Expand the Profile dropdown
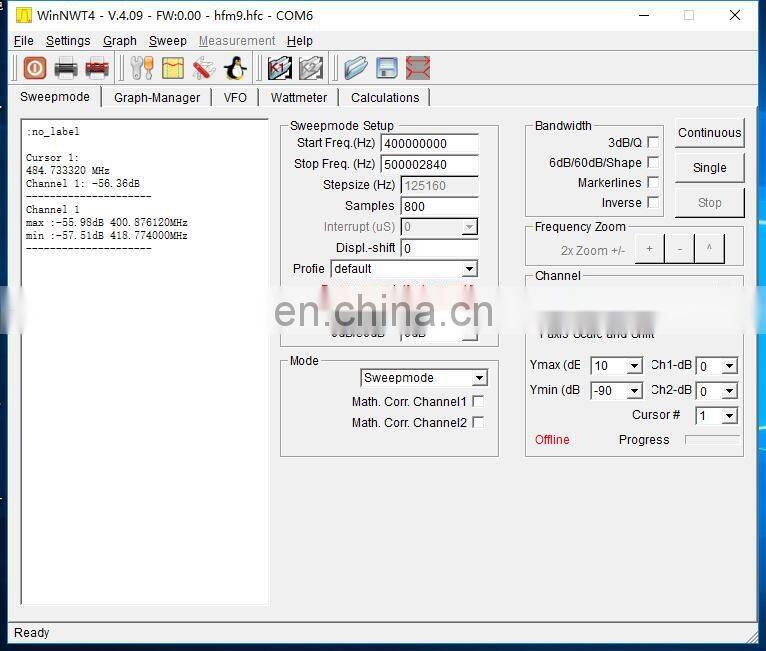 (x=469, y=269)
